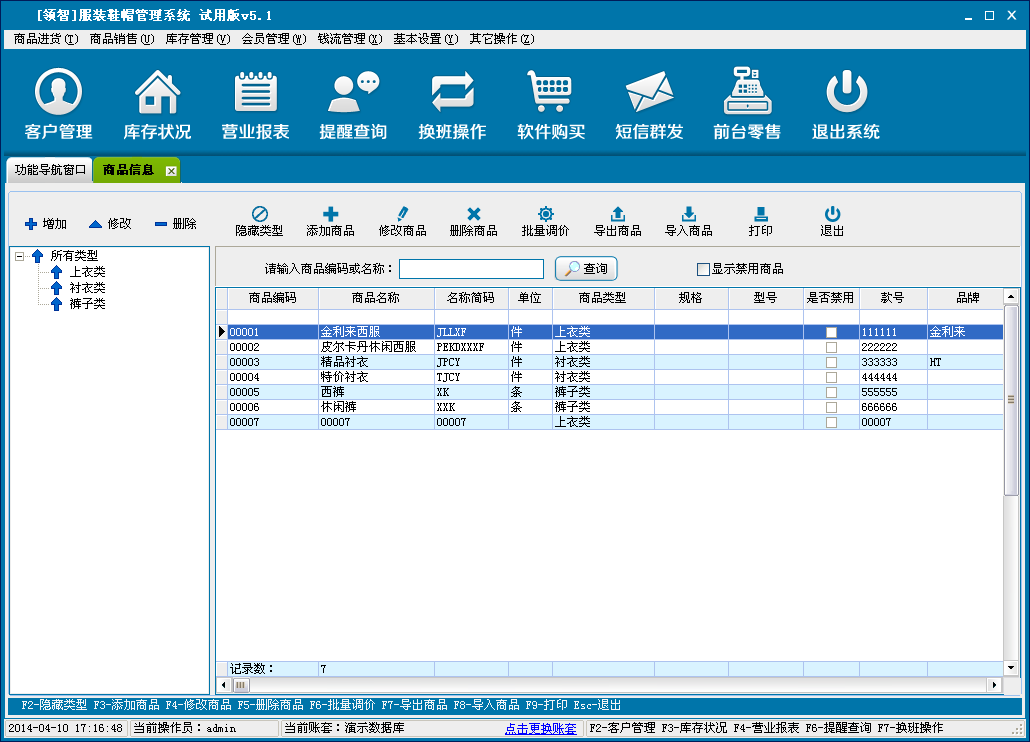Screen dimensions: 1030x742
Task: Open 短信群发 envelope icon
Action: tap(649, 92)
